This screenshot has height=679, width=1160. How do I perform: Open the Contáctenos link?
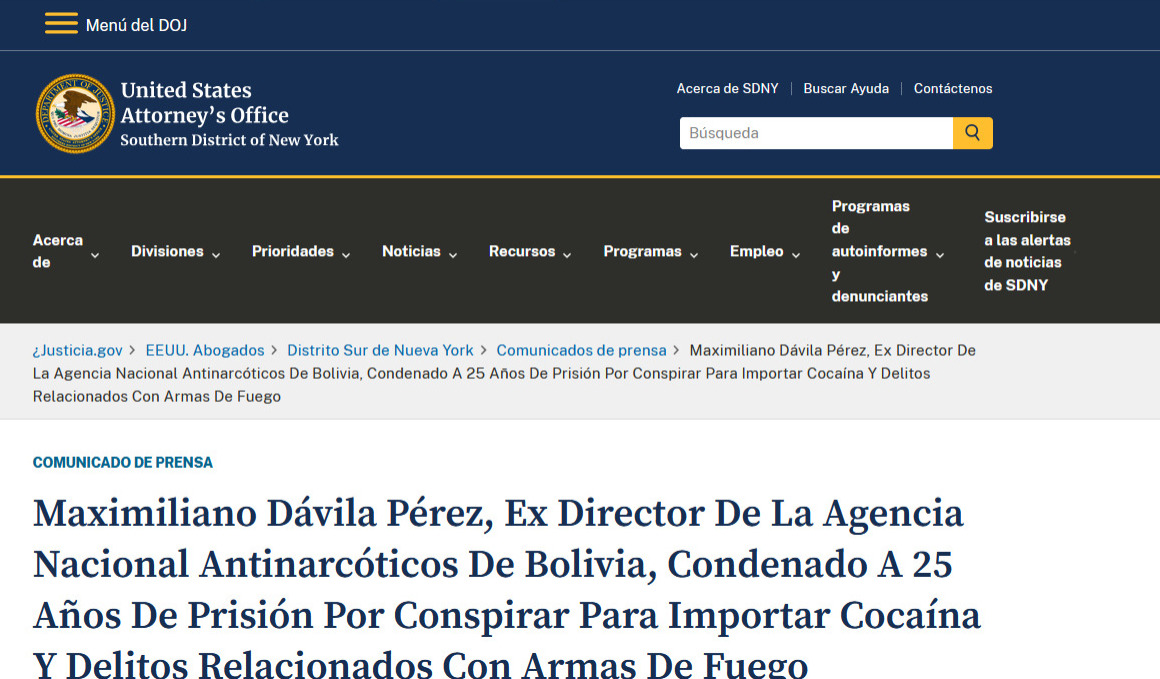click(x=953, y=89)
